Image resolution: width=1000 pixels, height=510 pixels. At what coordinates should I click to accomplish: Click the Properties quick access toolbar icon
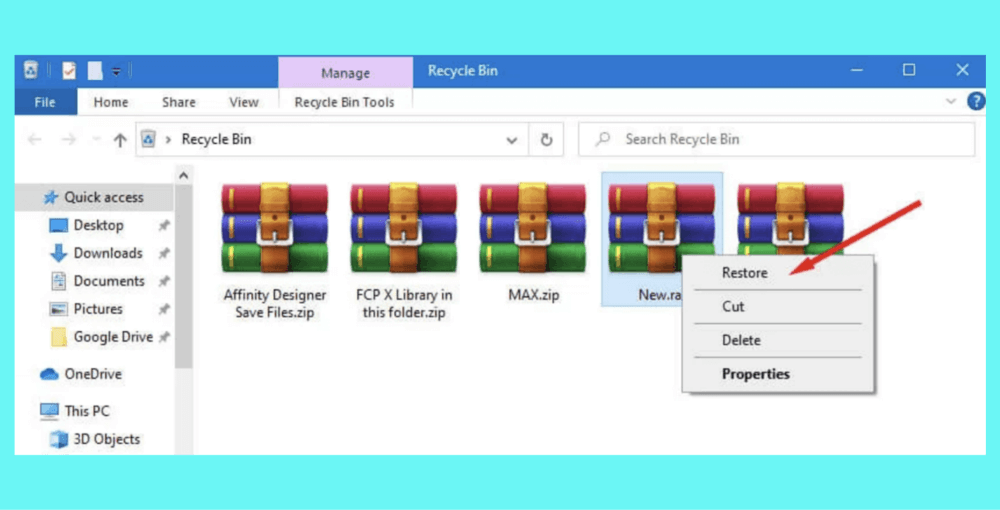[x=69, y=71]
